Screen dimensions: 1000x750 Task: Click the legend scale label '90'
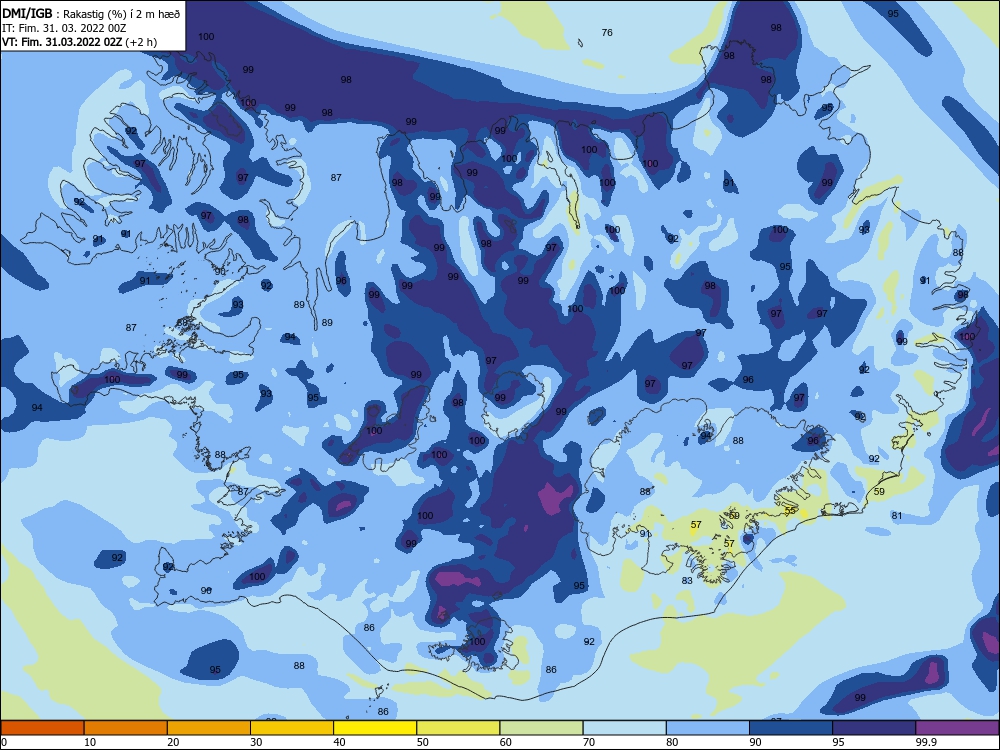(755, 742)
